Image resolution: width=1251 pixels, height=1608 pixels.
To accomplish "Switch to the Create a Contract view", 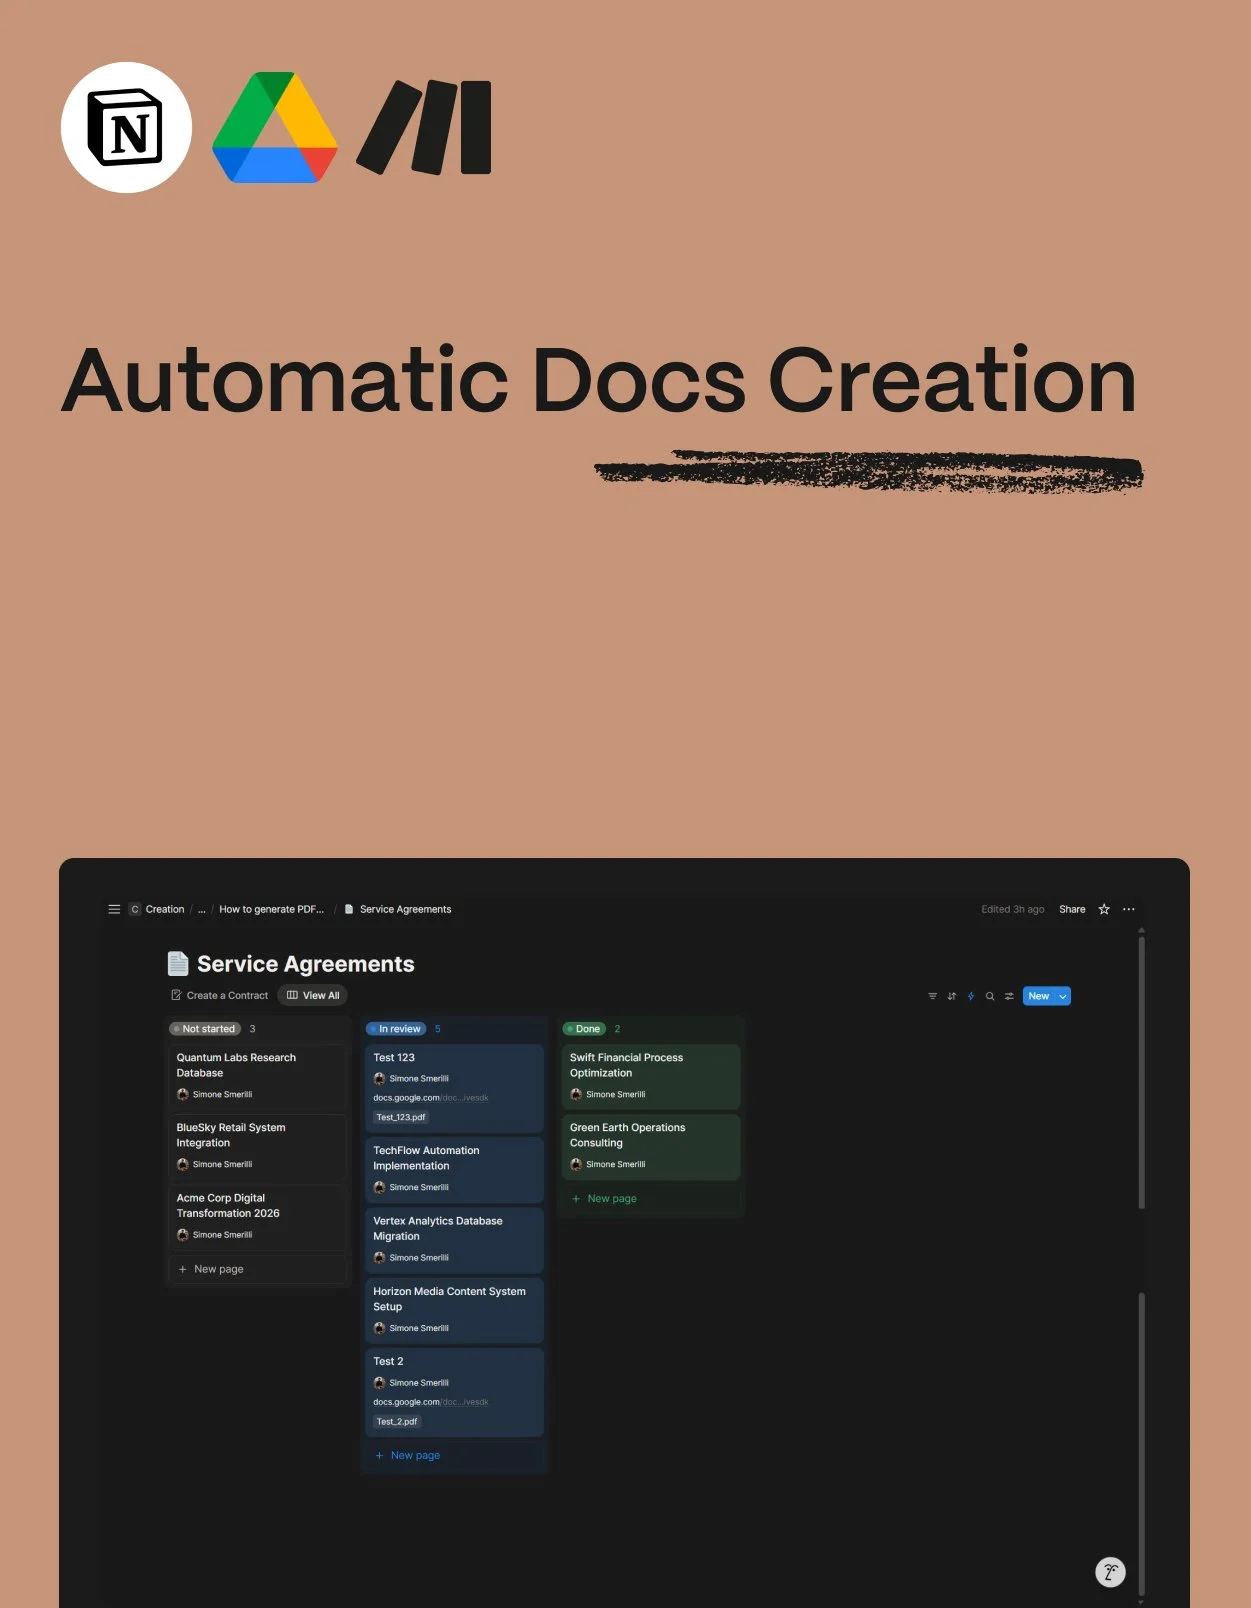I will coord(220,995).
